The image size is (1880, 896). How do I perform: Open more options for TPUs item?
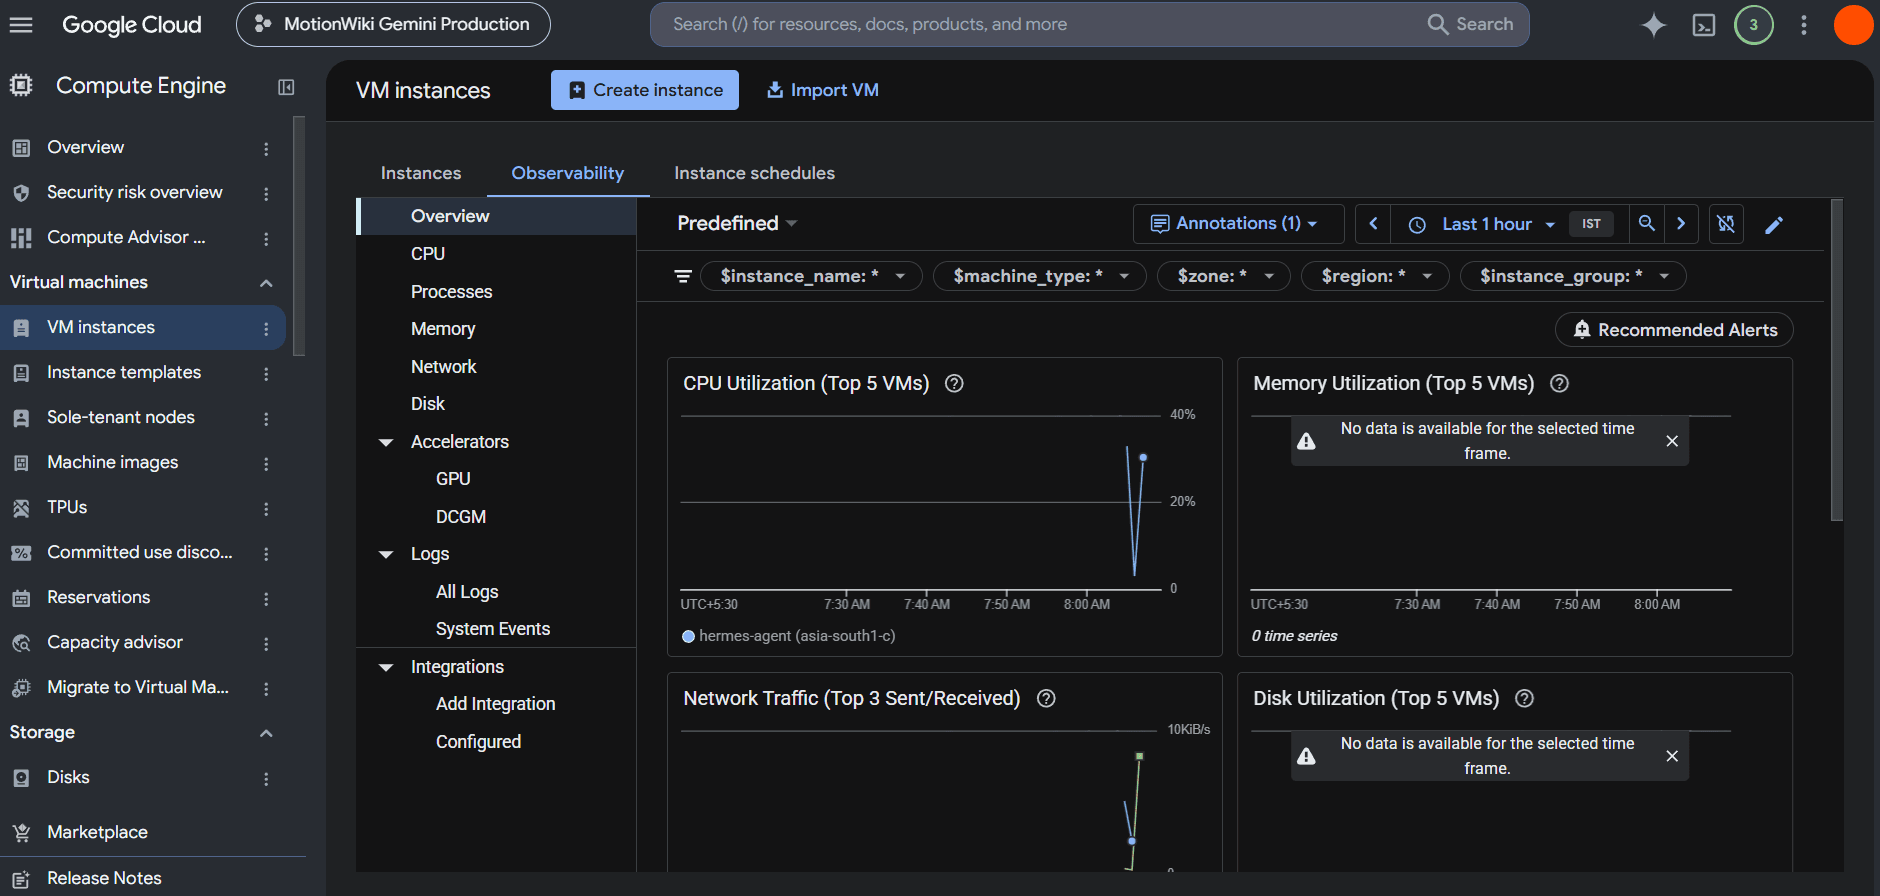(266, 508)
